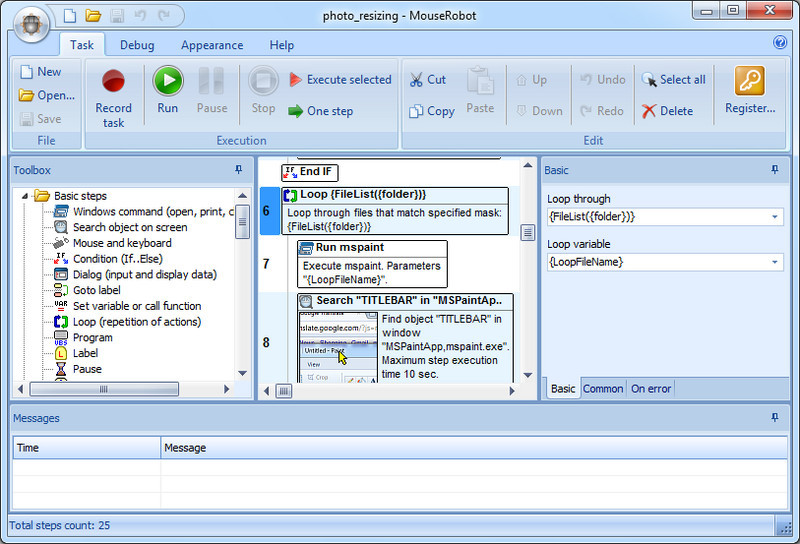The height and width of the screenshot is (544, 800).
Task: Toggle pin on Basic properties panel
Action: point(774,170)
